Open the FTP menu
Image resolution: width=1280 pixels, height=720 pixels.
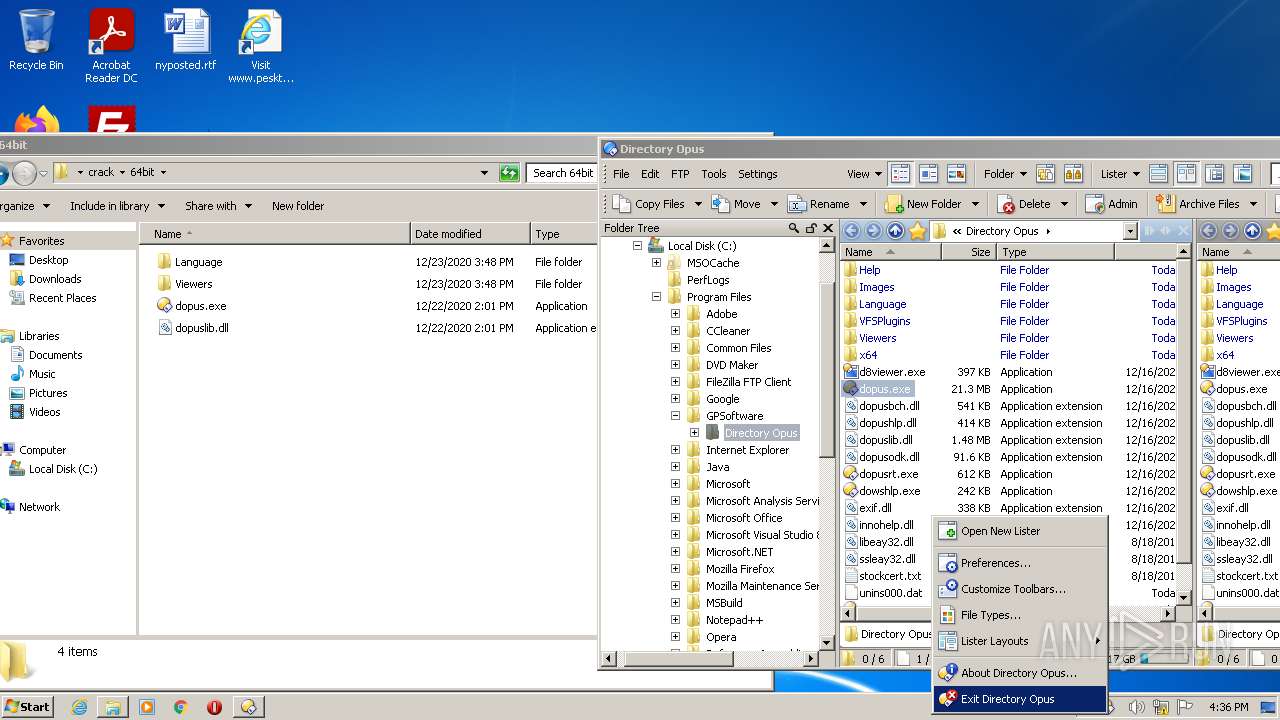pyautogui.click(x=680, y=174)
